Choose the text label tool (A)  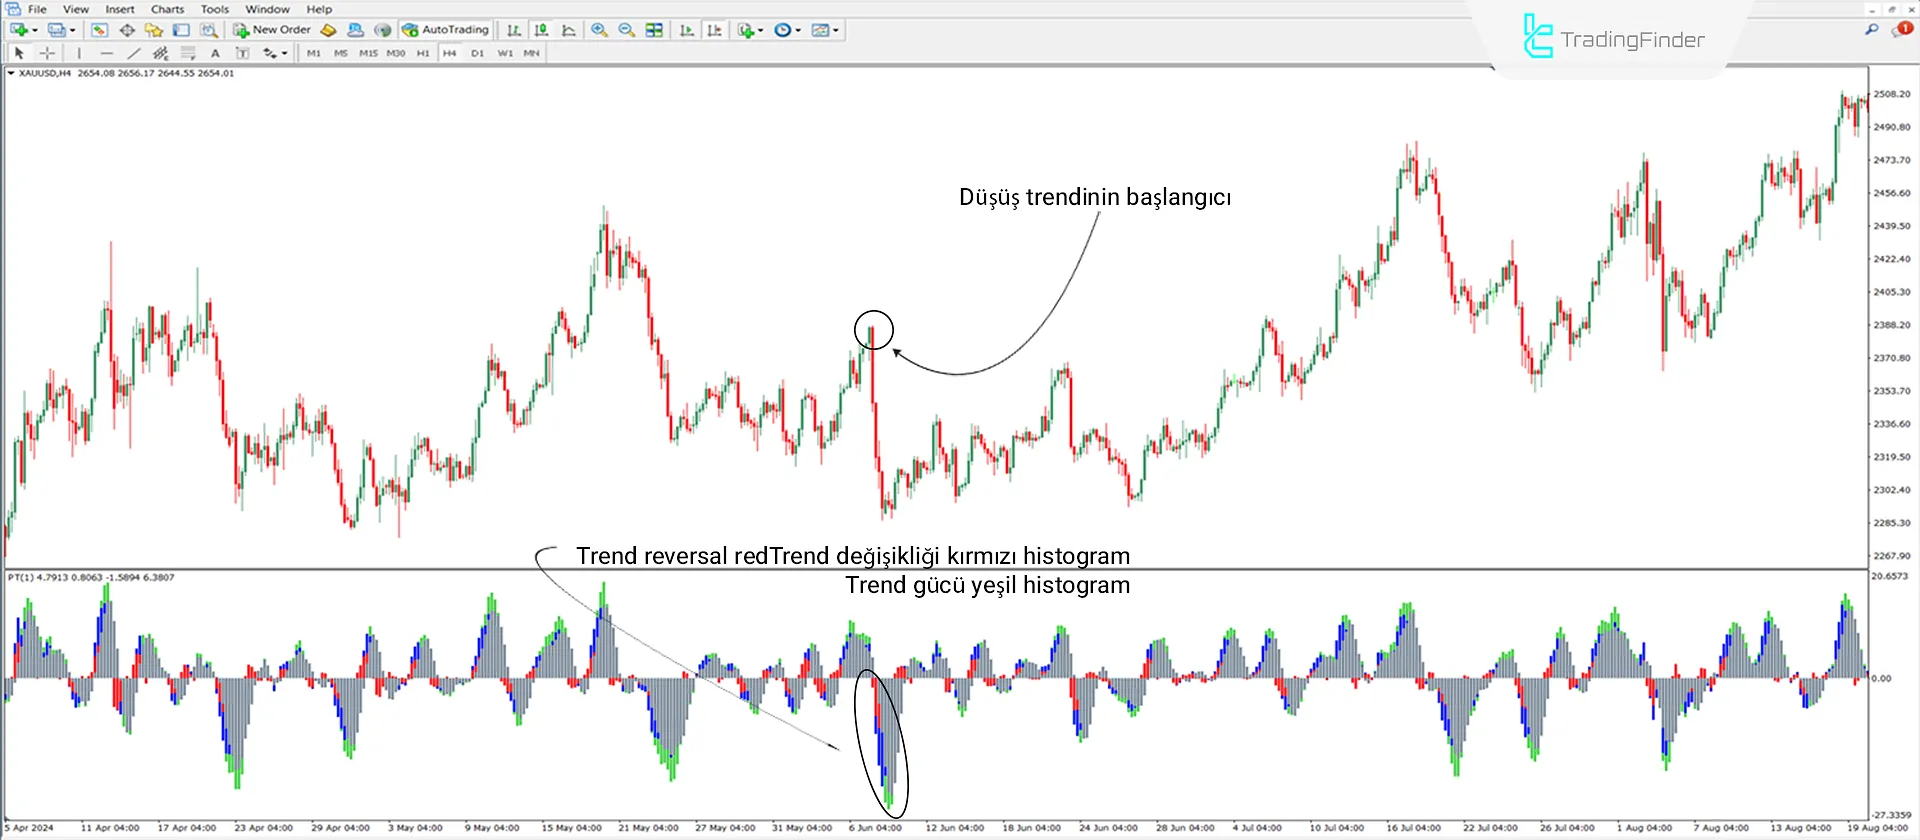pos(215,53)
